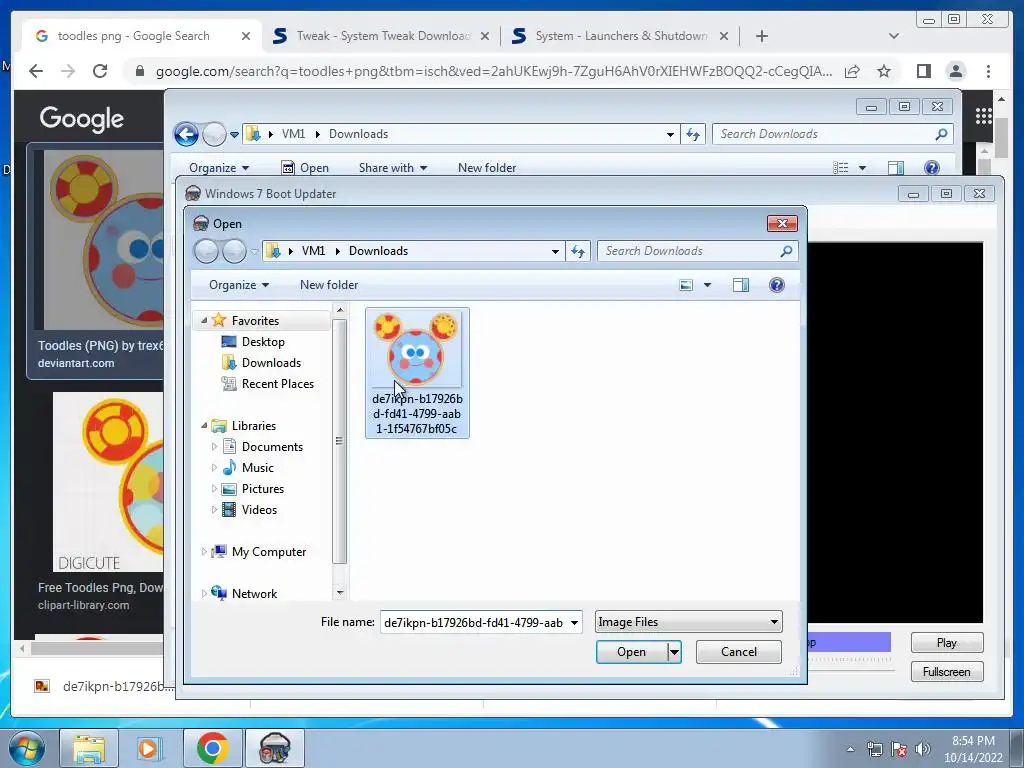Expand the Documents library
The width and height of the screenshot is (1024, 768).
214,447
